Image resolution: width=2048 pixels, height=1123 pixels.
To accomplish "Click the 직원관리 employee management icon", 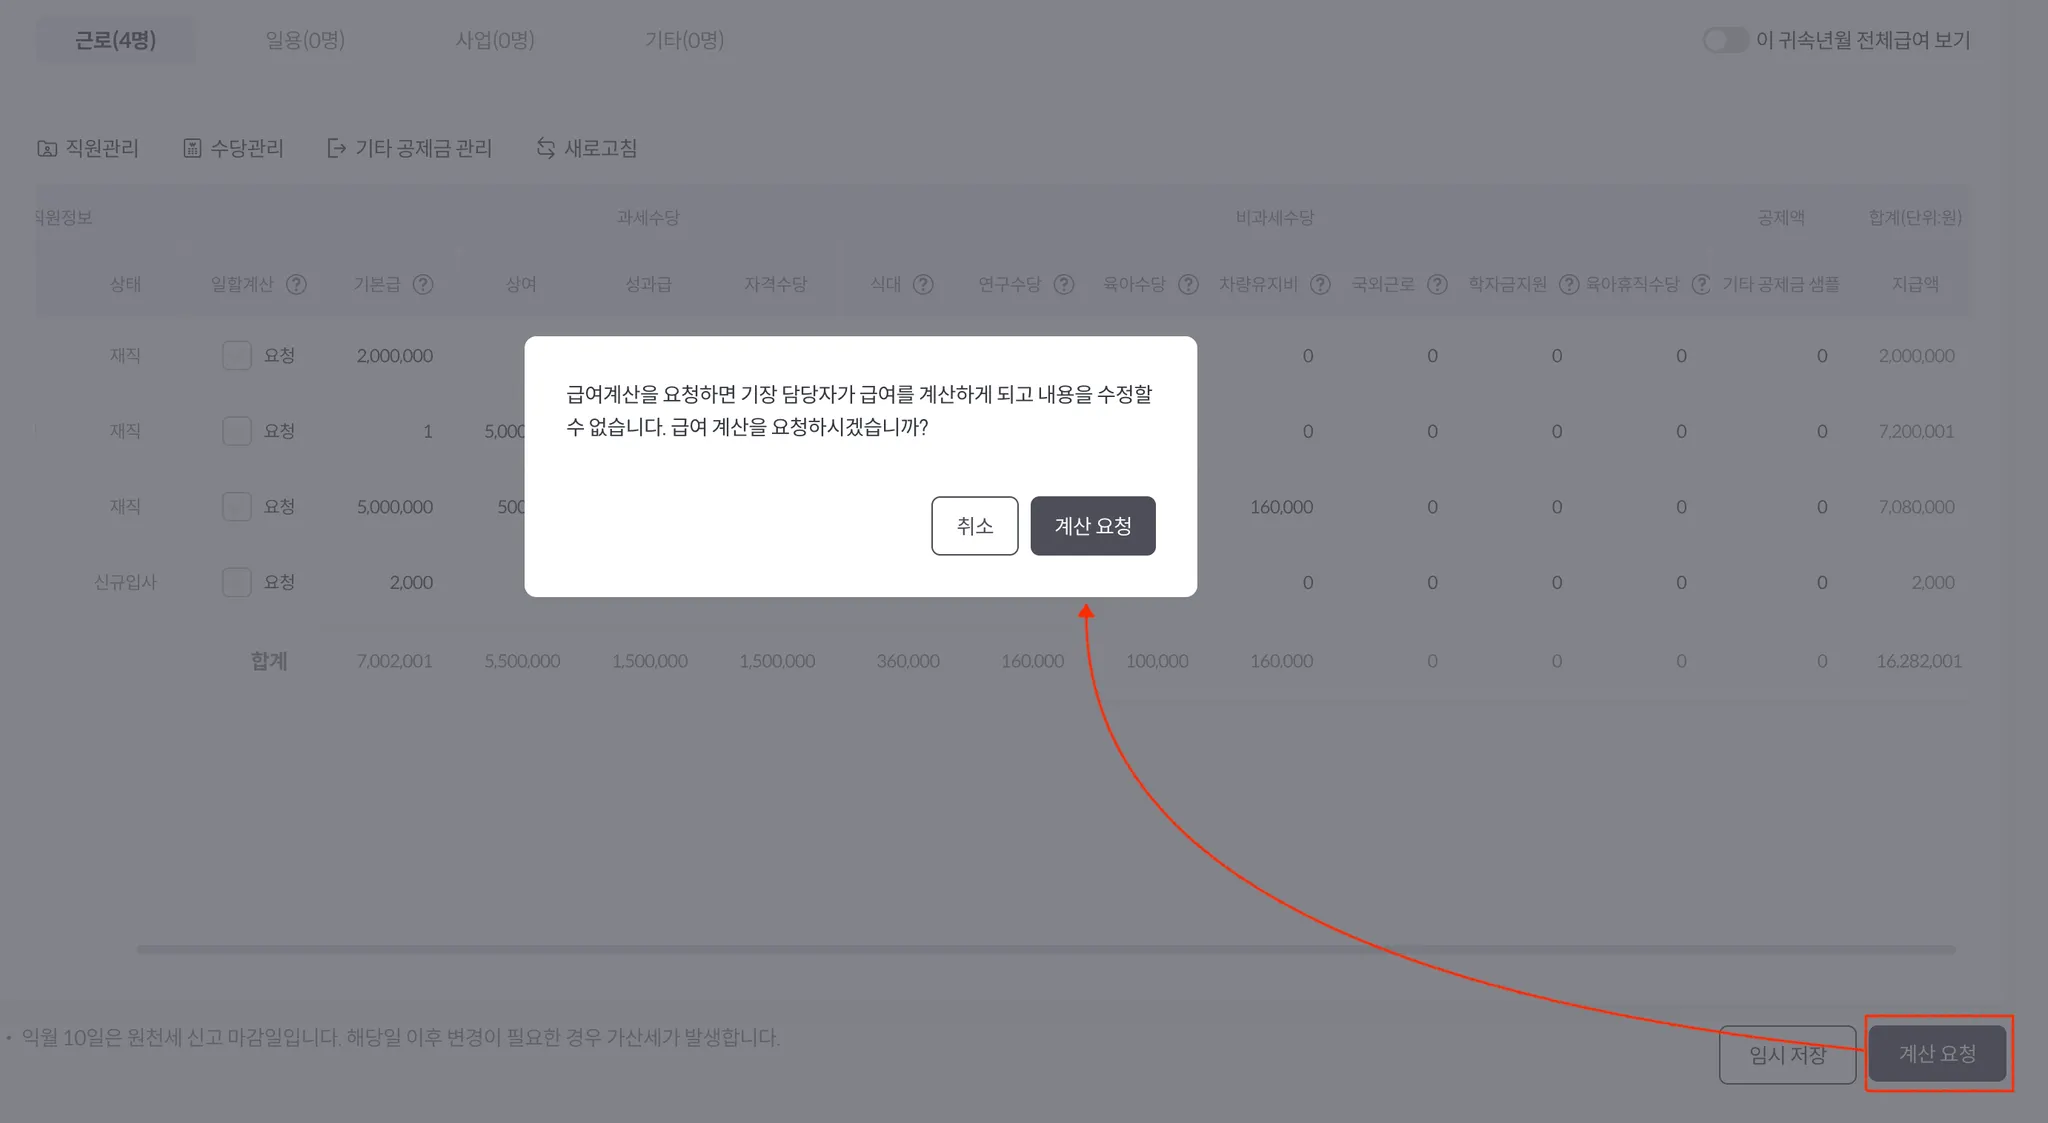I will [47, 149].
